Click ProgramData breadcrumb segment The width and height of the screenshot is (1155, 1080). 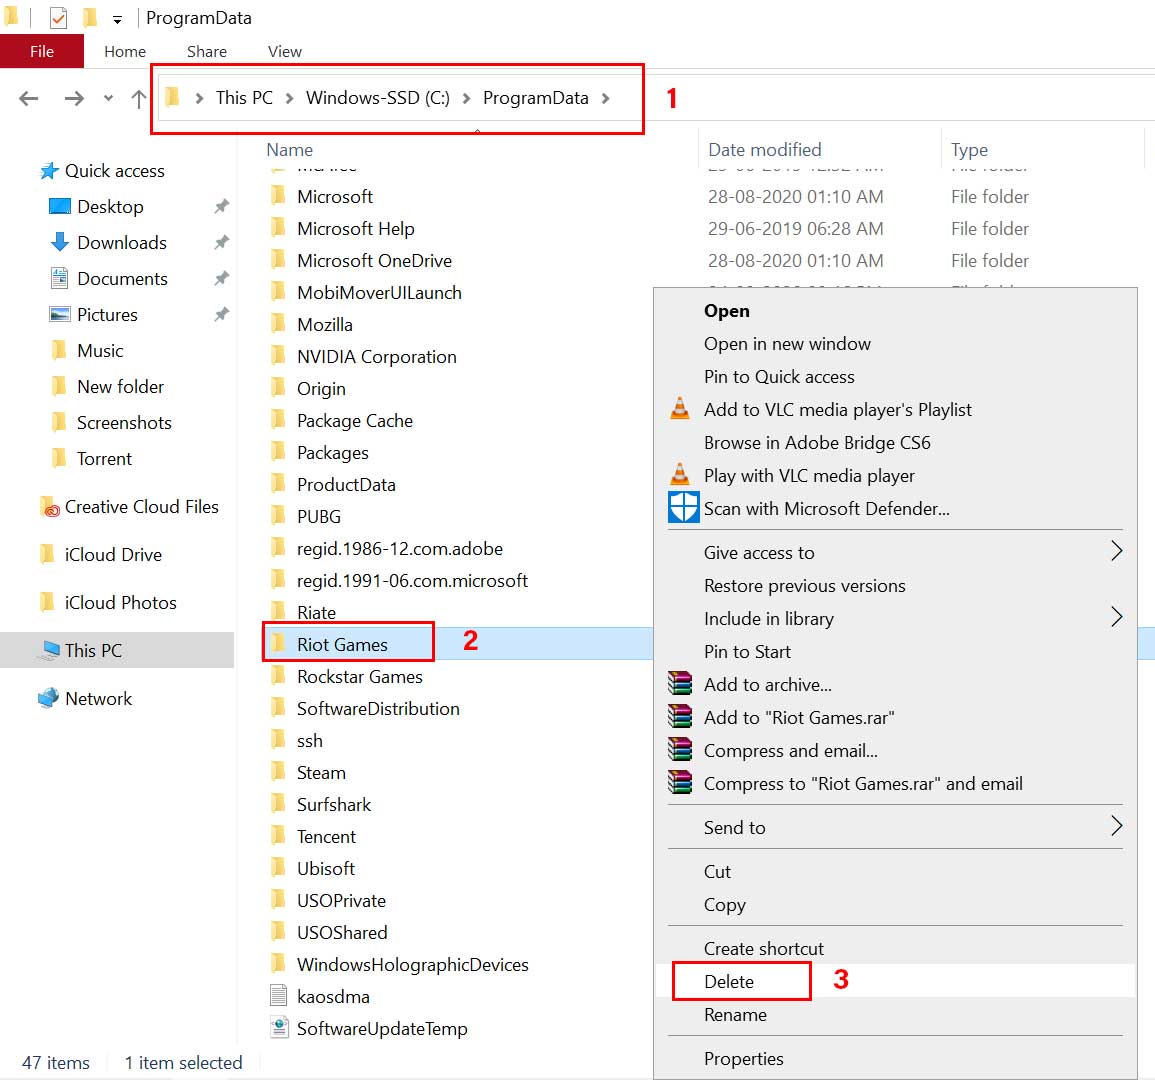pyautogui.click(x=536, y=98)
